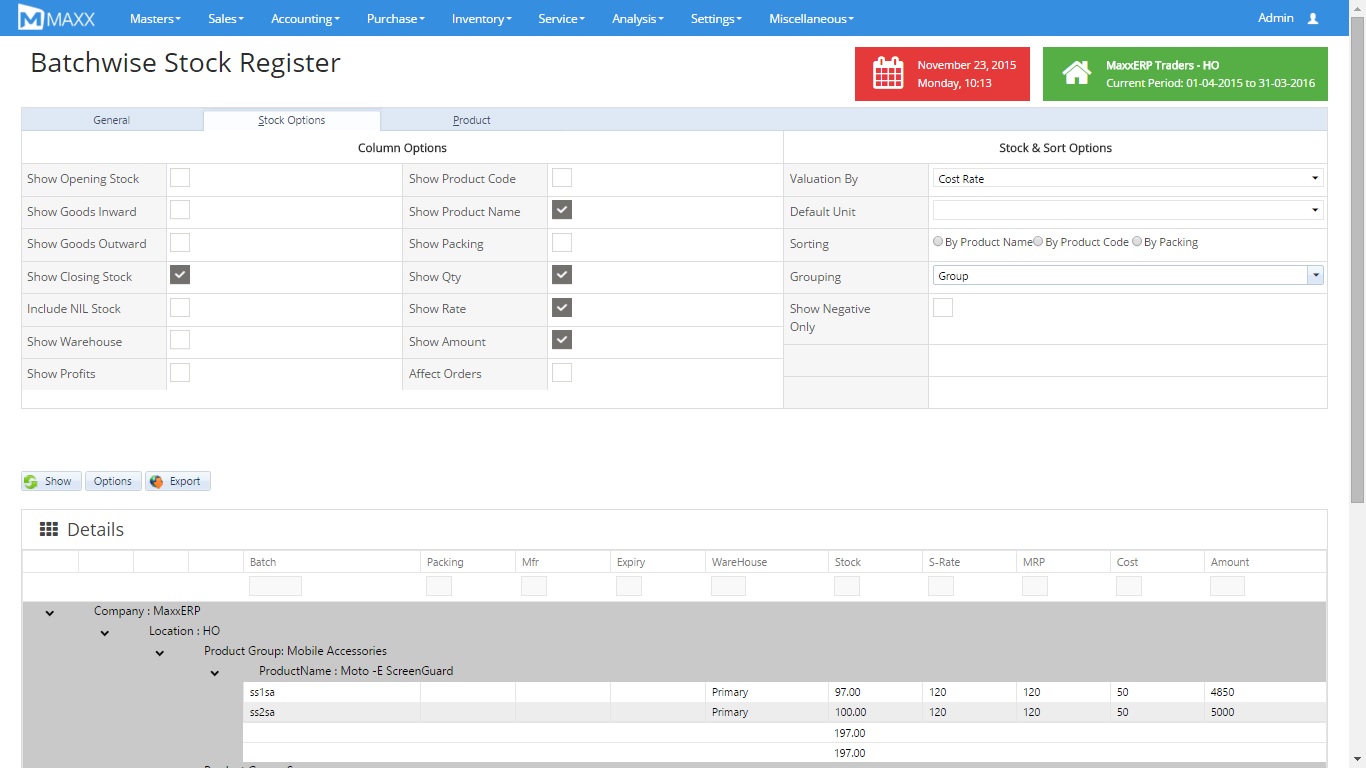This screenshot has height=768, width=1366.
Task: Tick the Show Negative Only checkbox
Action: (942, 308)
